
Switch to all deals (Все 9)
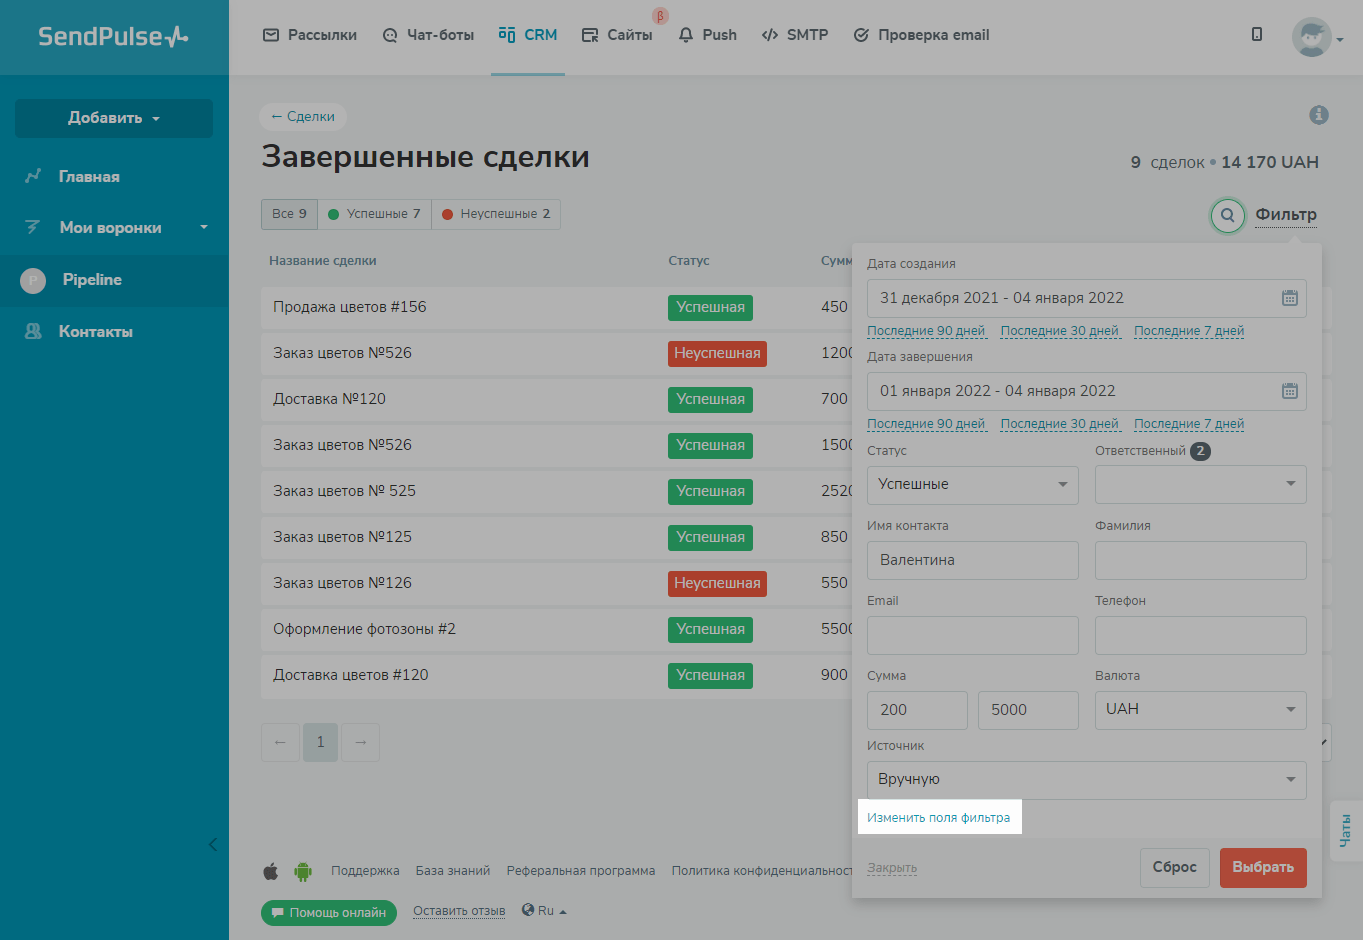289,214
